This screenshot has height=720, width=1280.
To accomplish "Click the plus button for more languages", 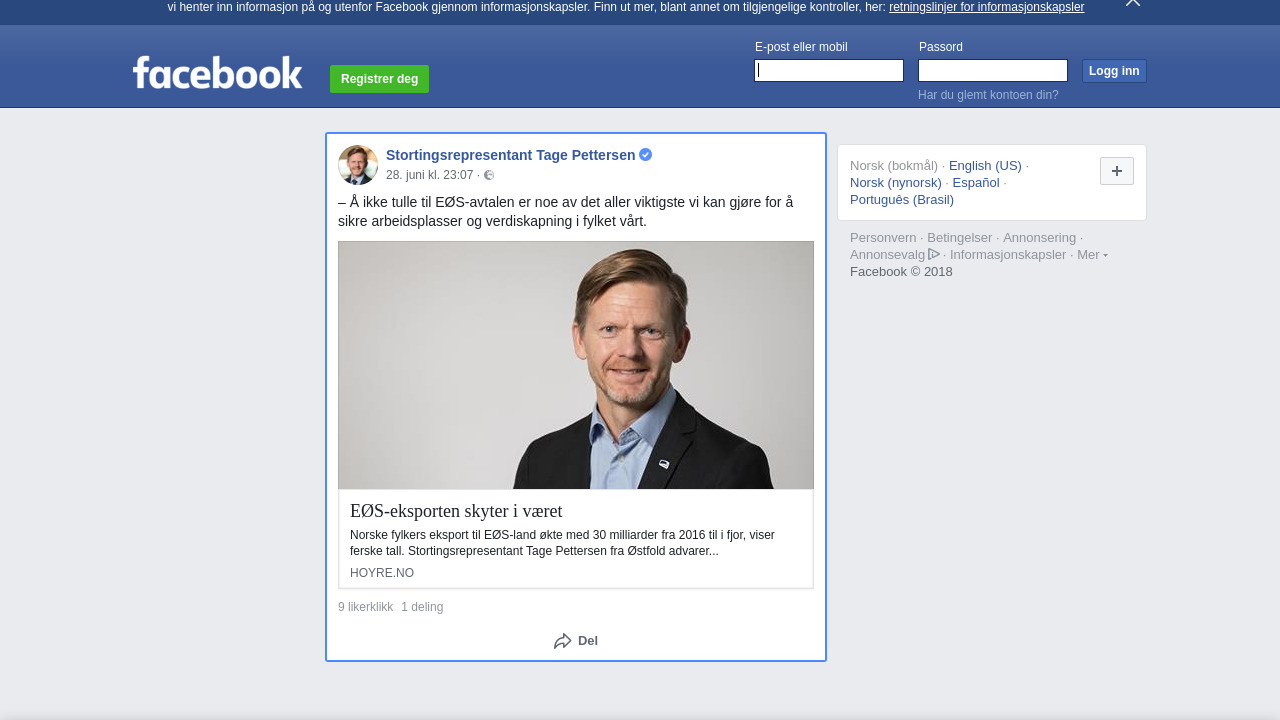I will tap(1117, 171).
